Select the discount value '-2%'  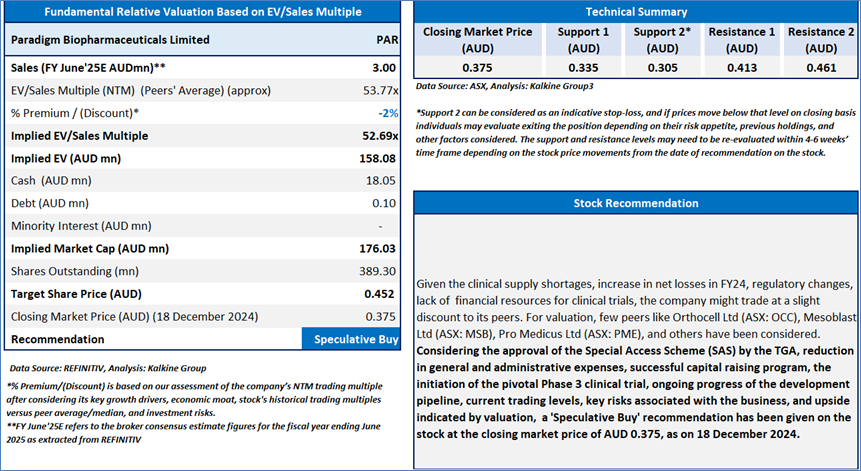click(388, 113)
